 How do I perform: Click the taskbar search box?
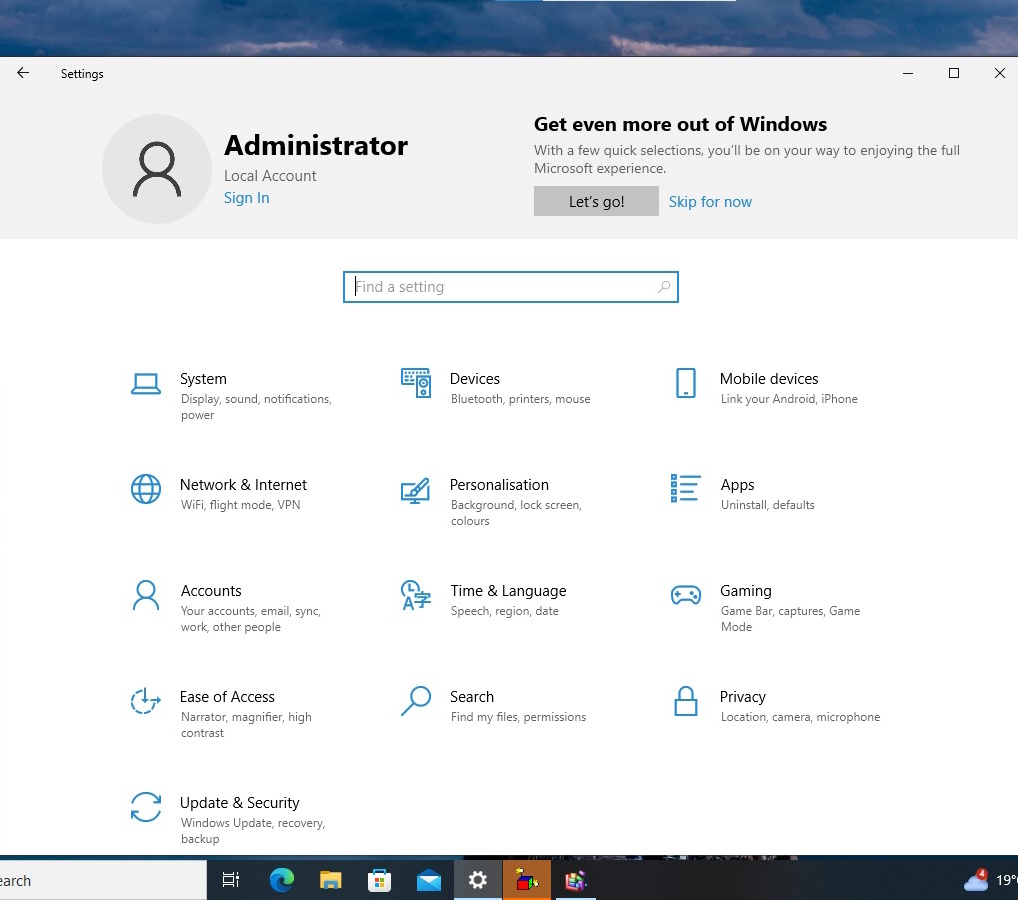coord(103,881)
